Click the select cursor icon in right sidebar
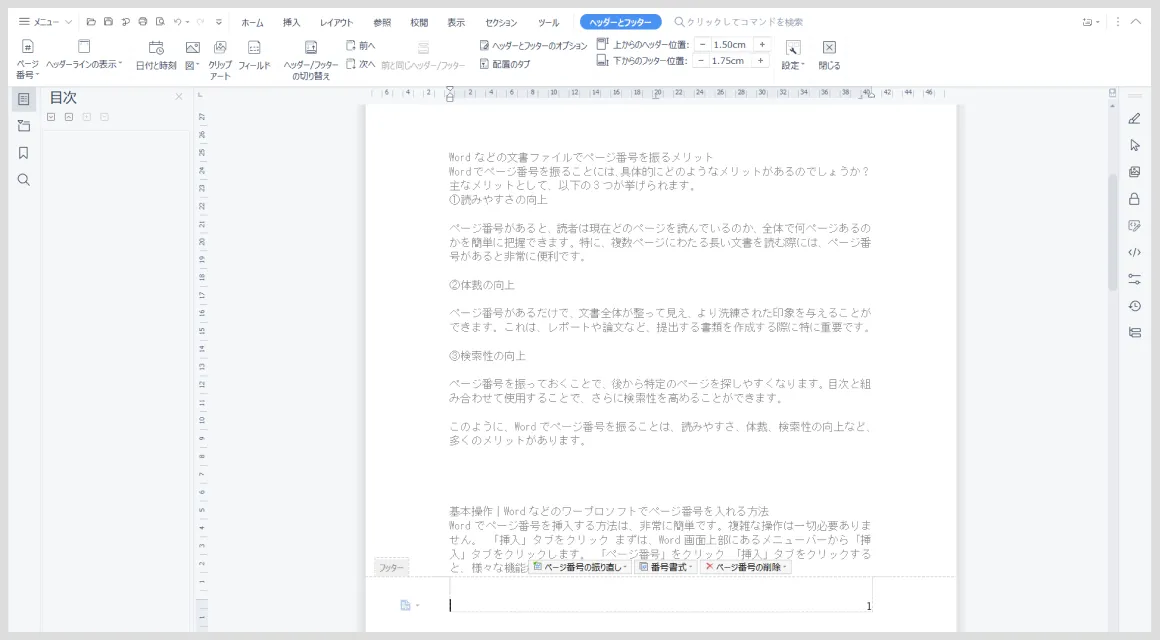This screenshot has height=640, width=1160. (1134, 146)
